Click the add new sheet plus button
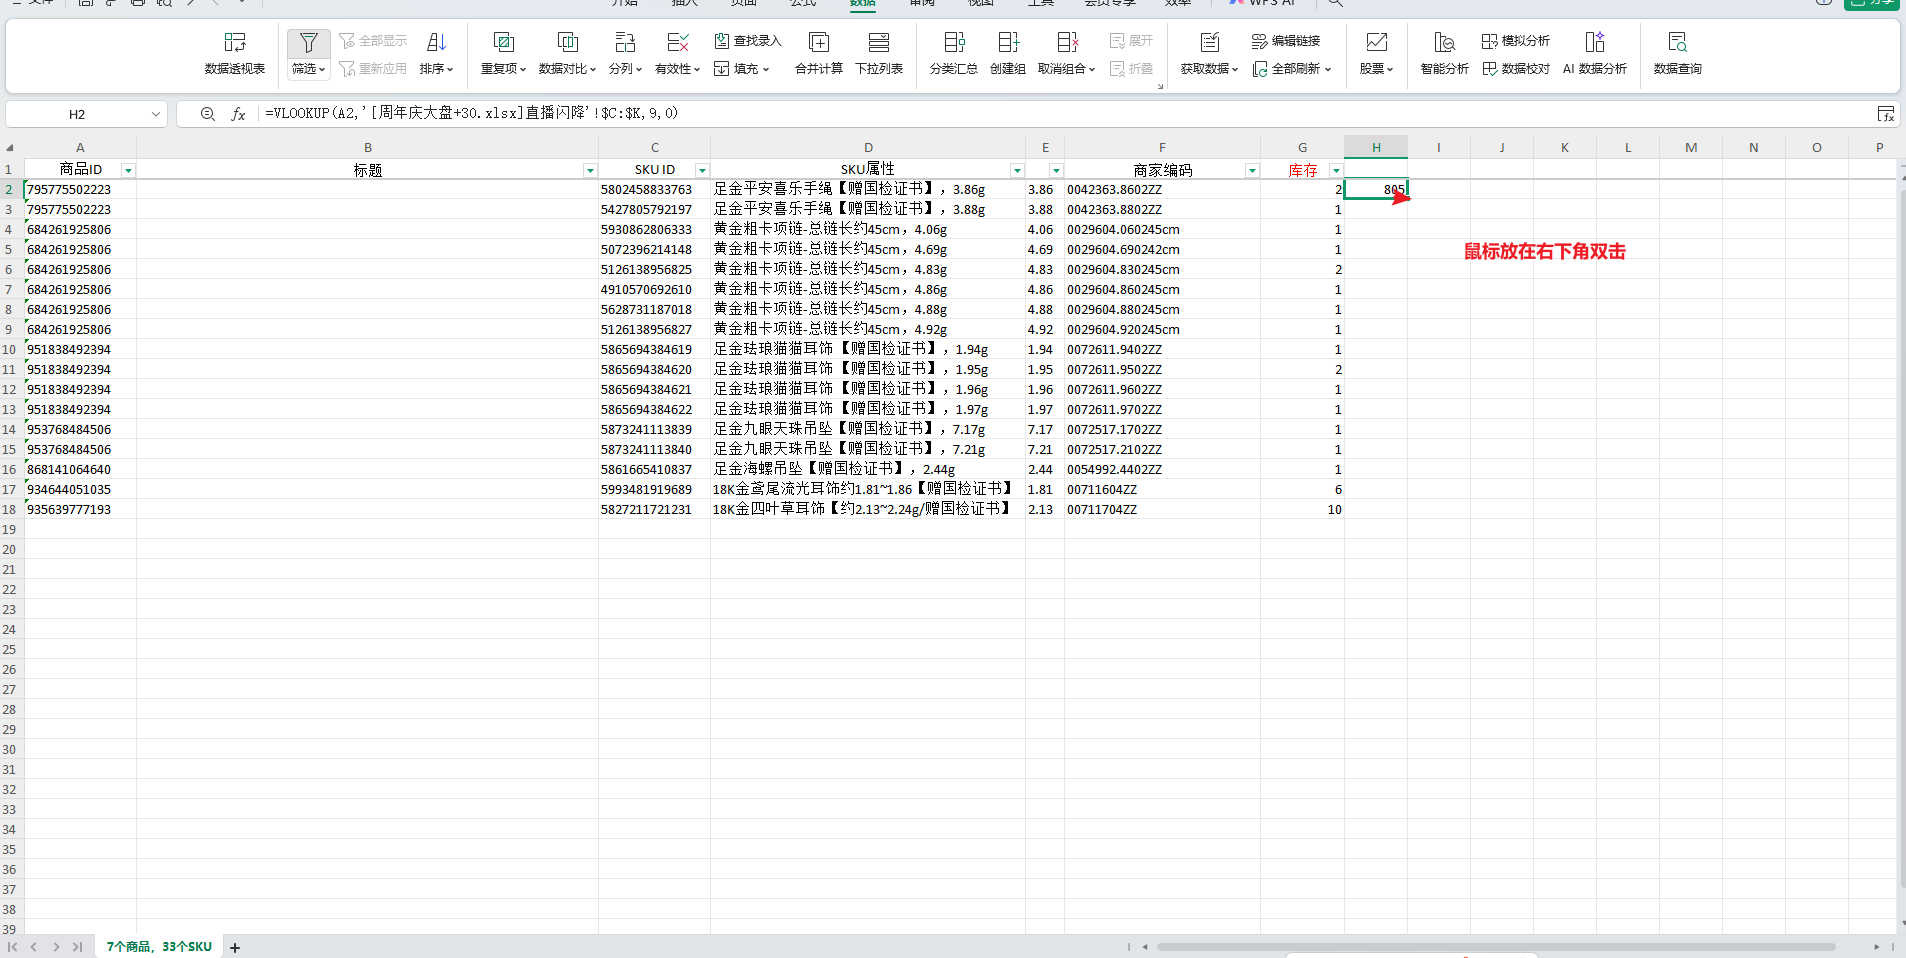Viewport: 1906px width, 958px height. click(x=235, y=948)
